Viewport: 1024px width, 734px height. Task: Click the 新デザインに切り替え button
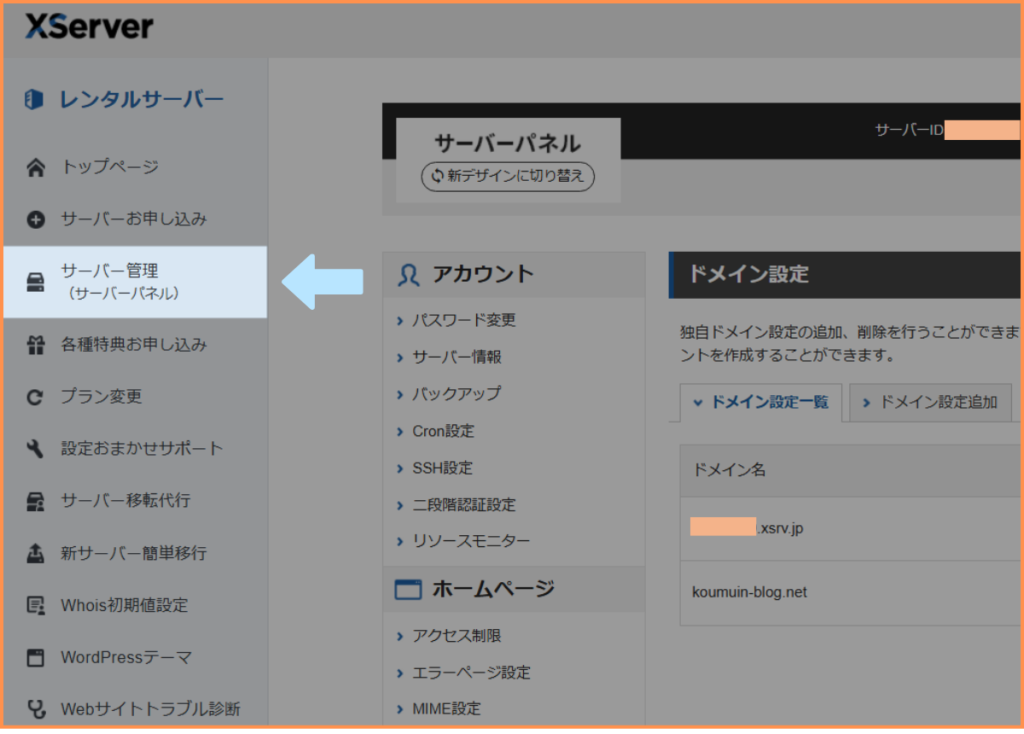(x=508, y=176)
